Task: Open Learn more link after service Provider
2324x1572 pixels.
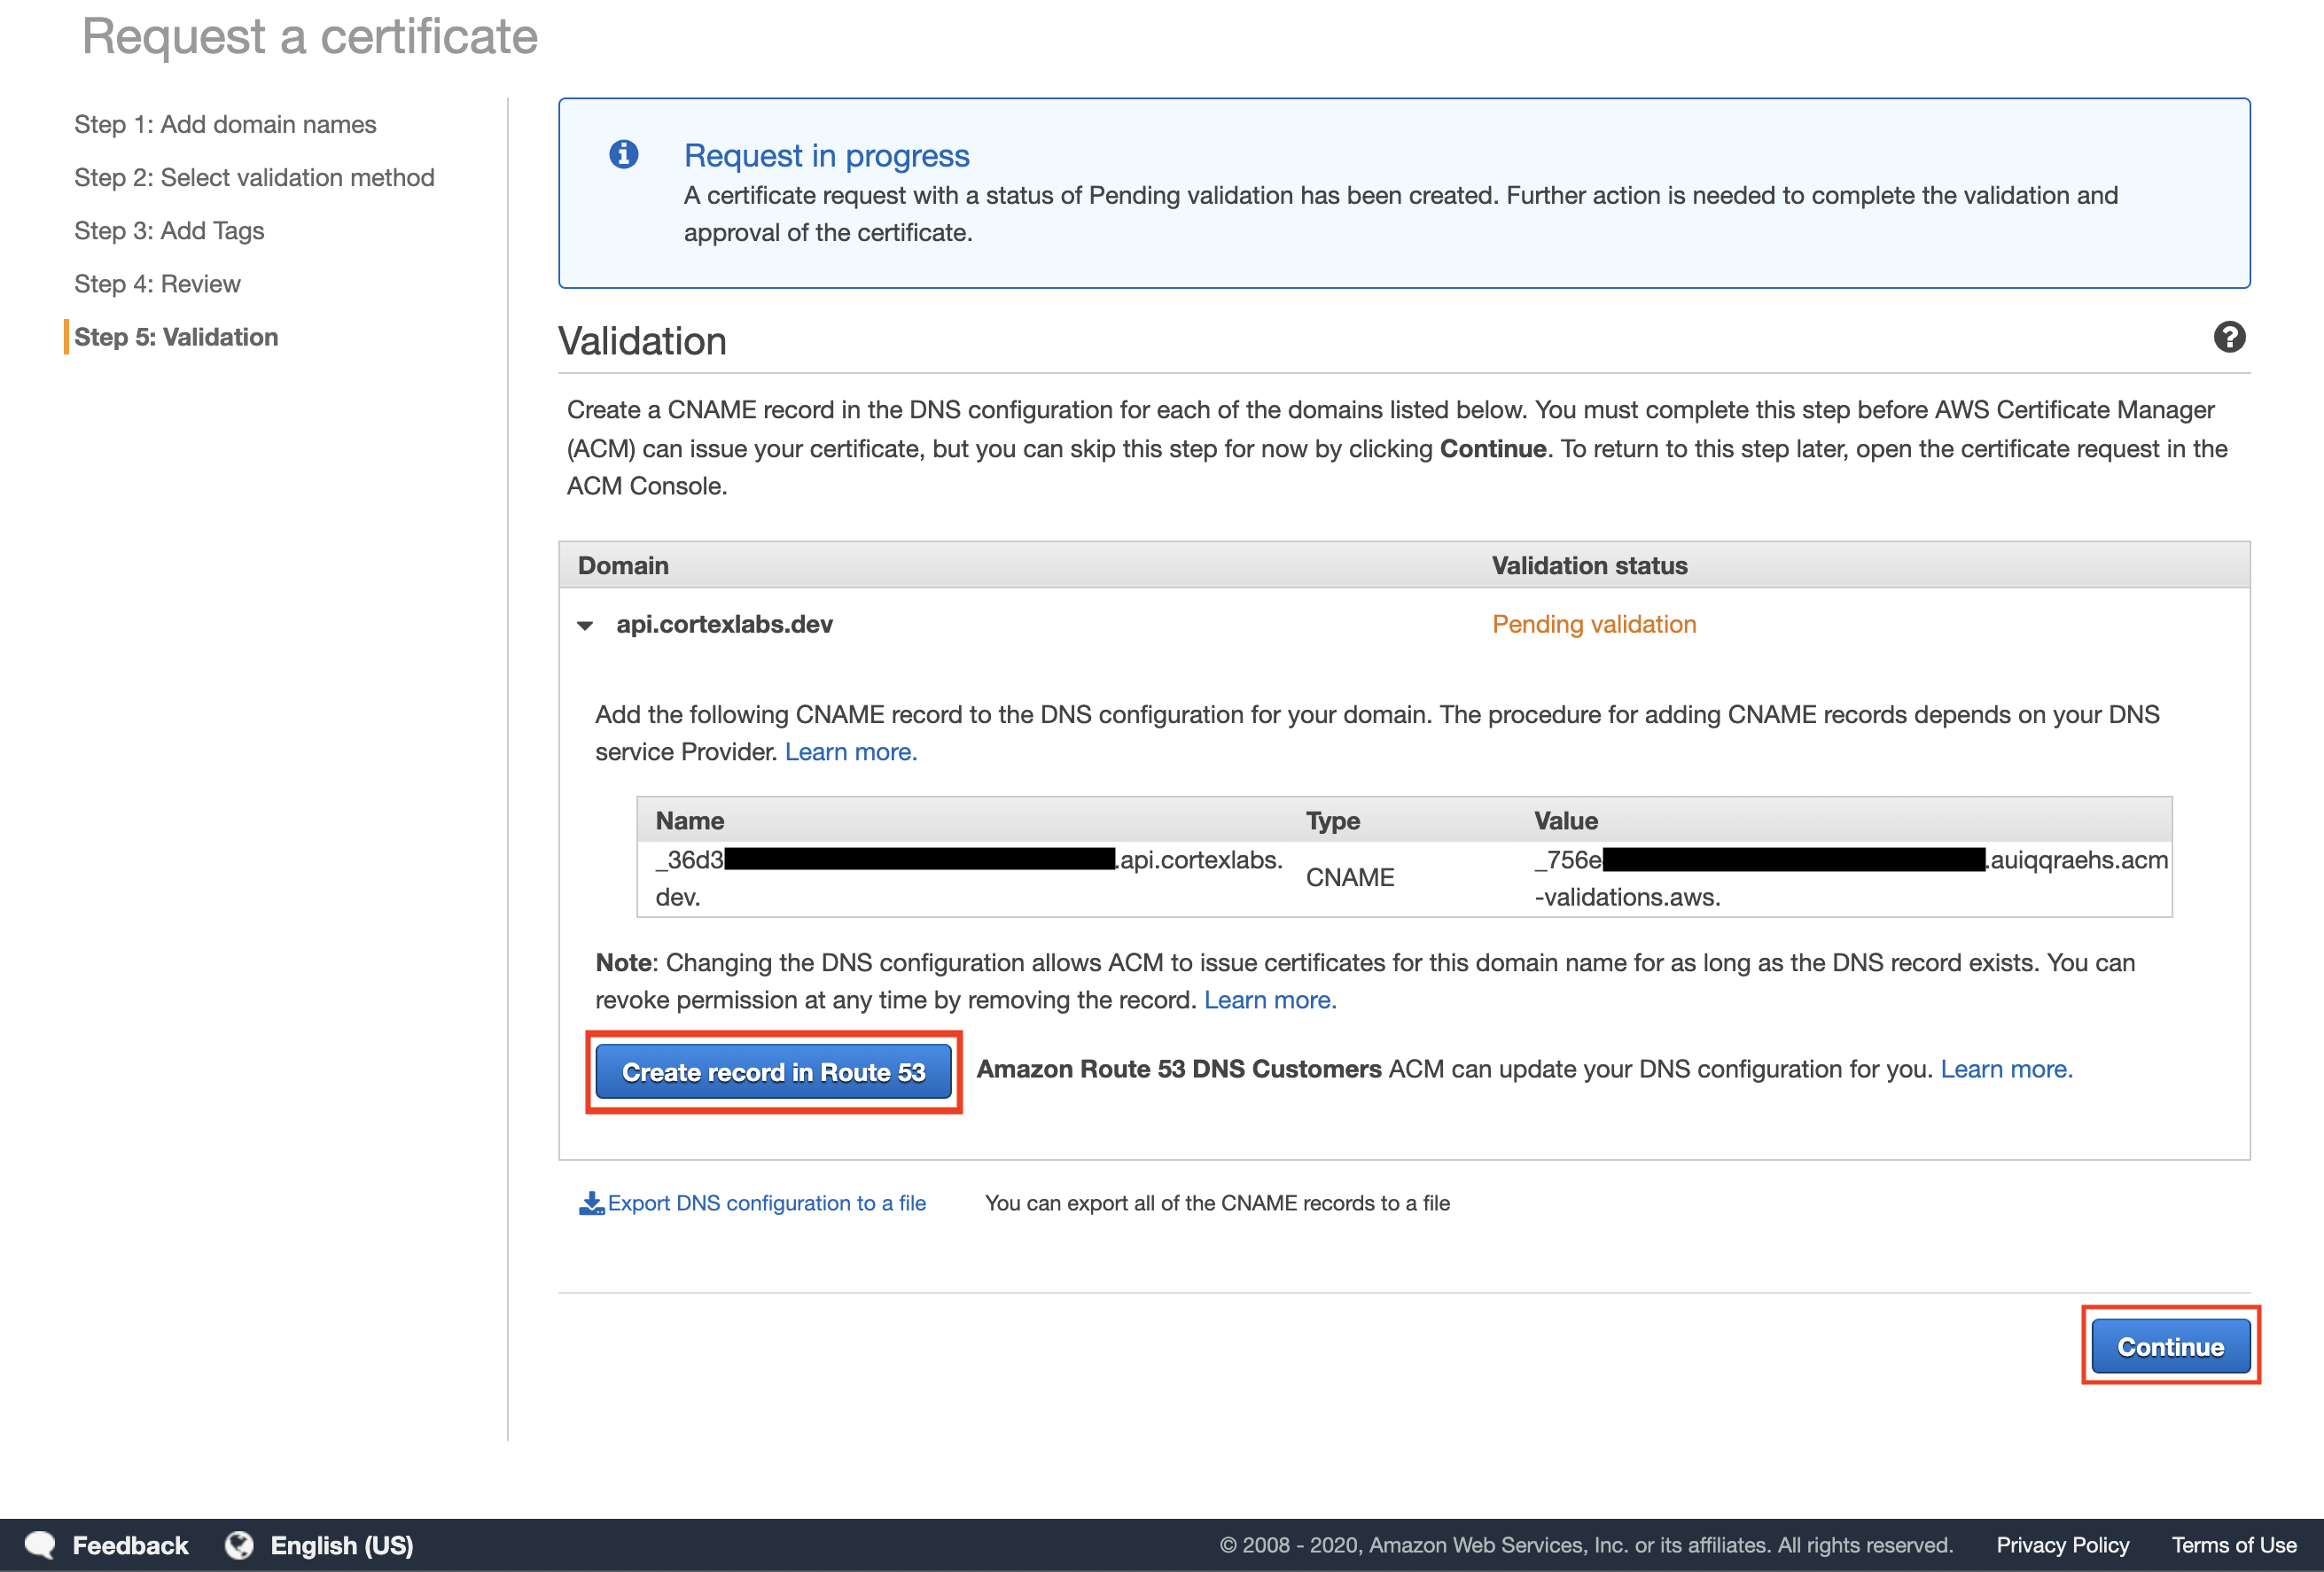Action: coord(850,752)
